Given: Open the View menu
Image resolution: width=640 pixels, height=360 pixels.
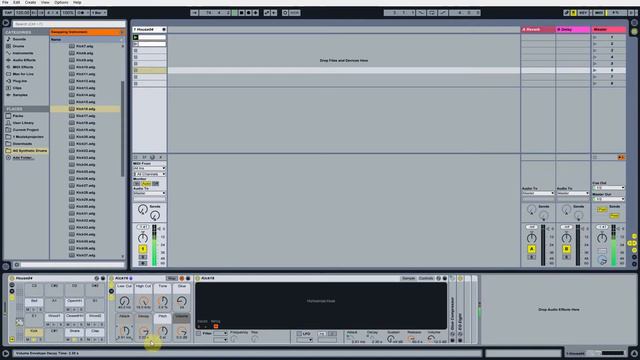Looking at the screenshot, I should (45, 2).
